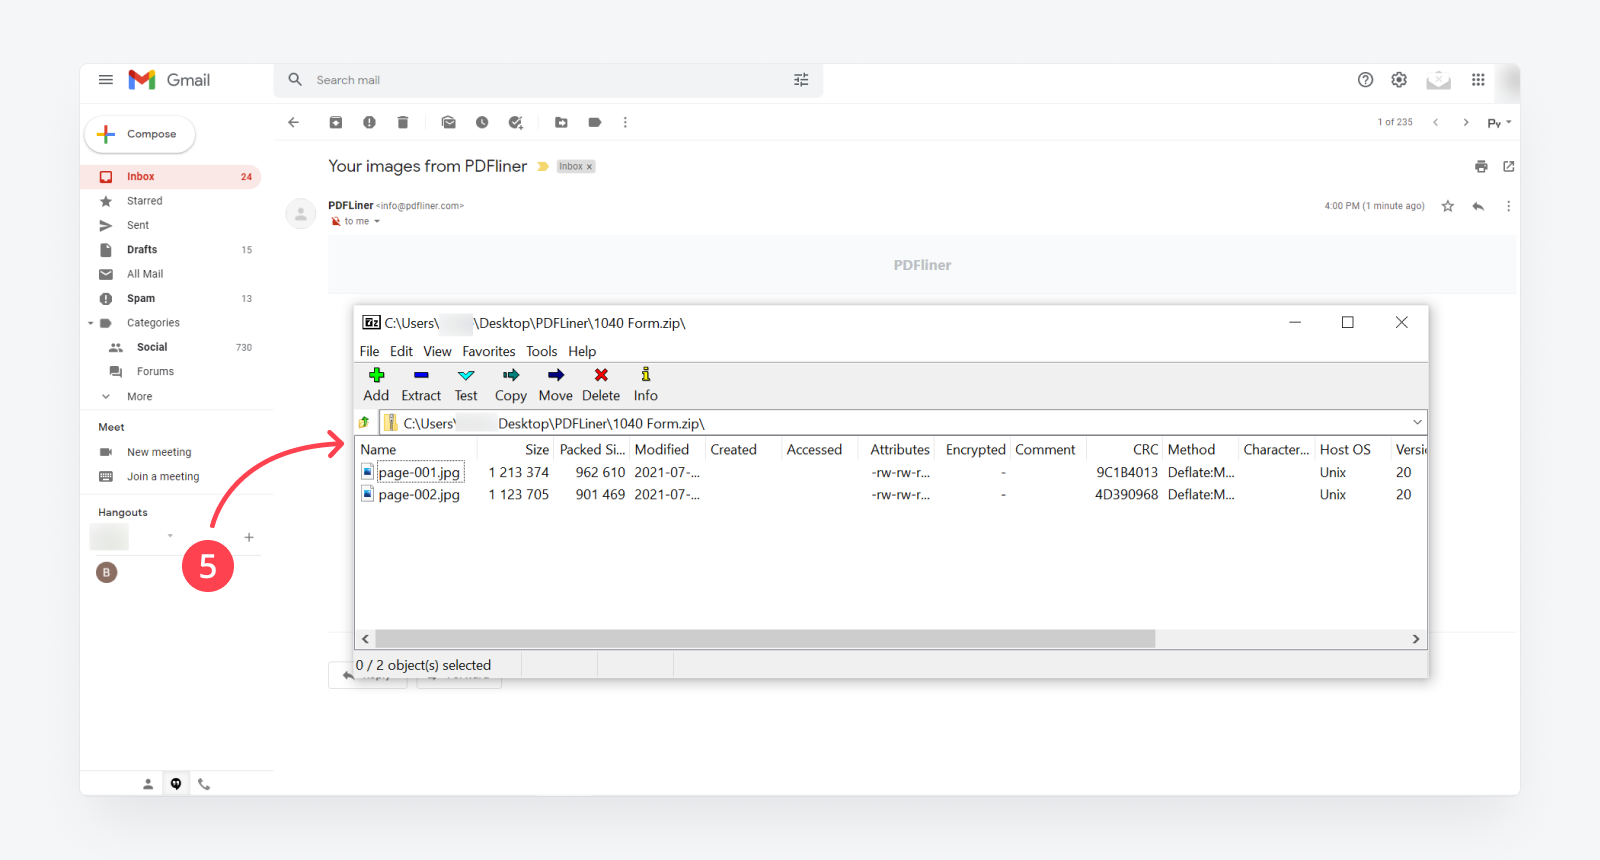Star the PDFLiner message
1600x860 pixels.
pyautogui.click(x=1448, y=206)
